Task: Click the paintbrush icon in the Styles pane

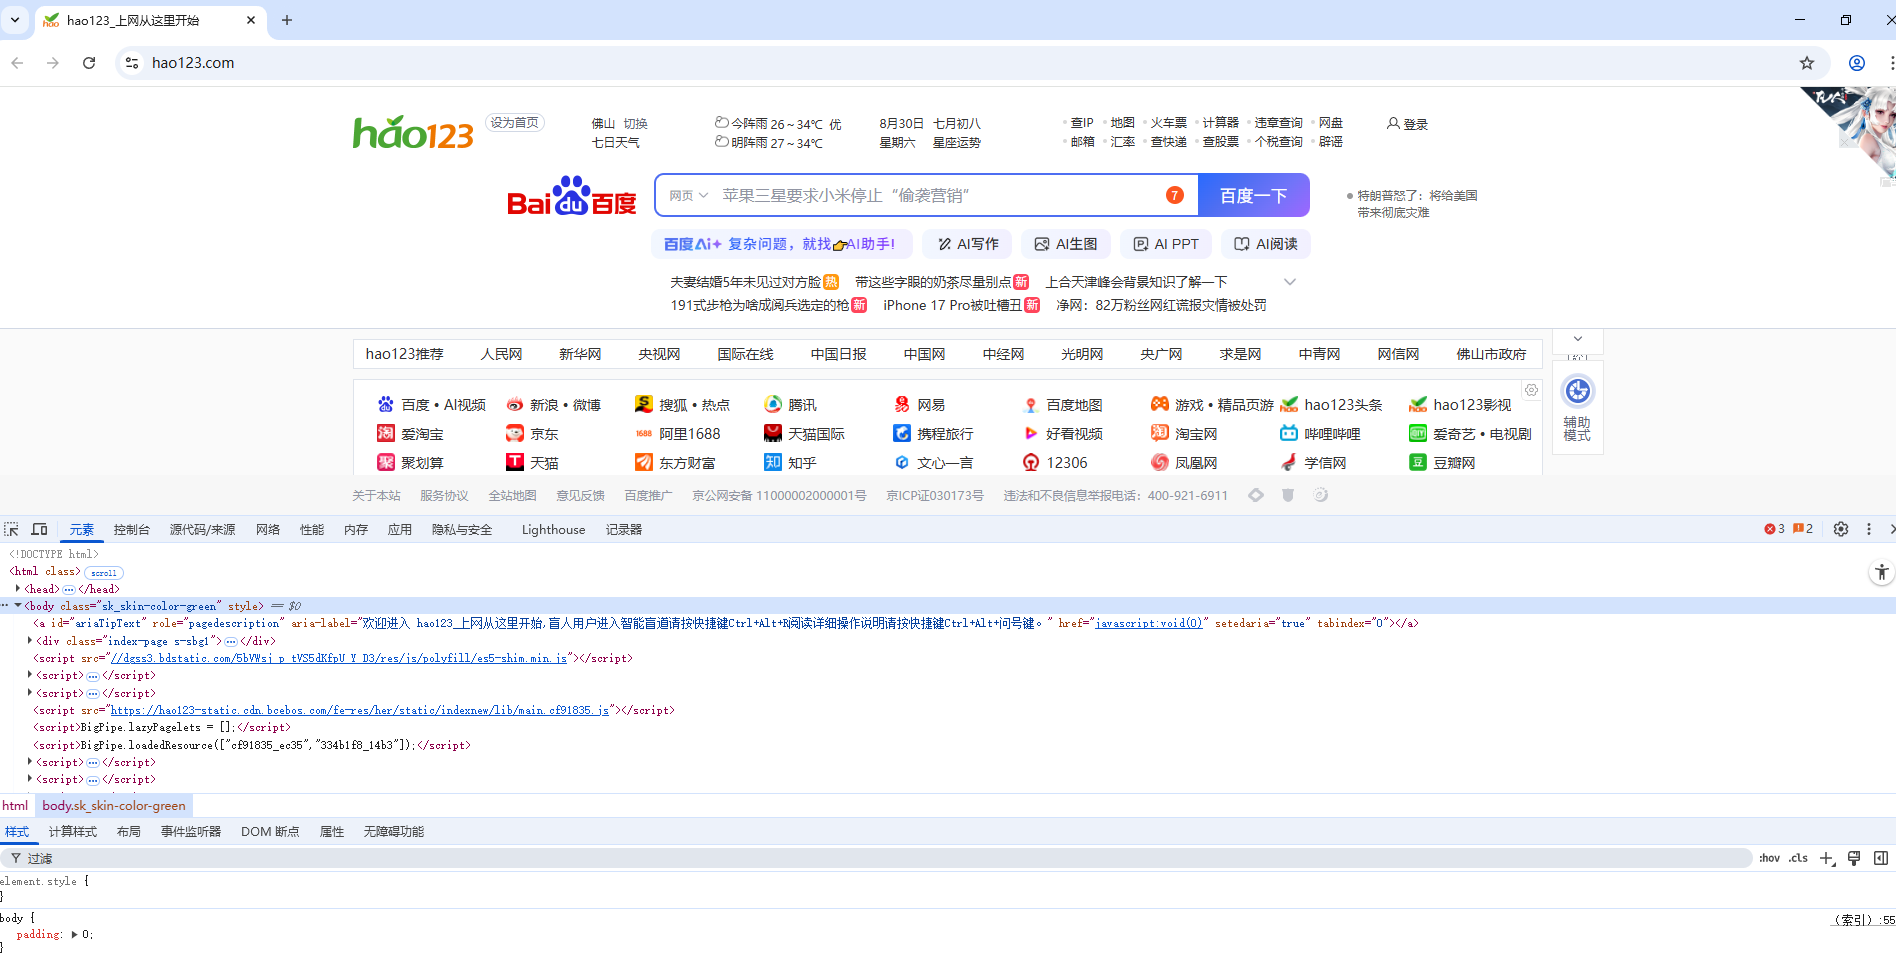Action: point(1854,858)
